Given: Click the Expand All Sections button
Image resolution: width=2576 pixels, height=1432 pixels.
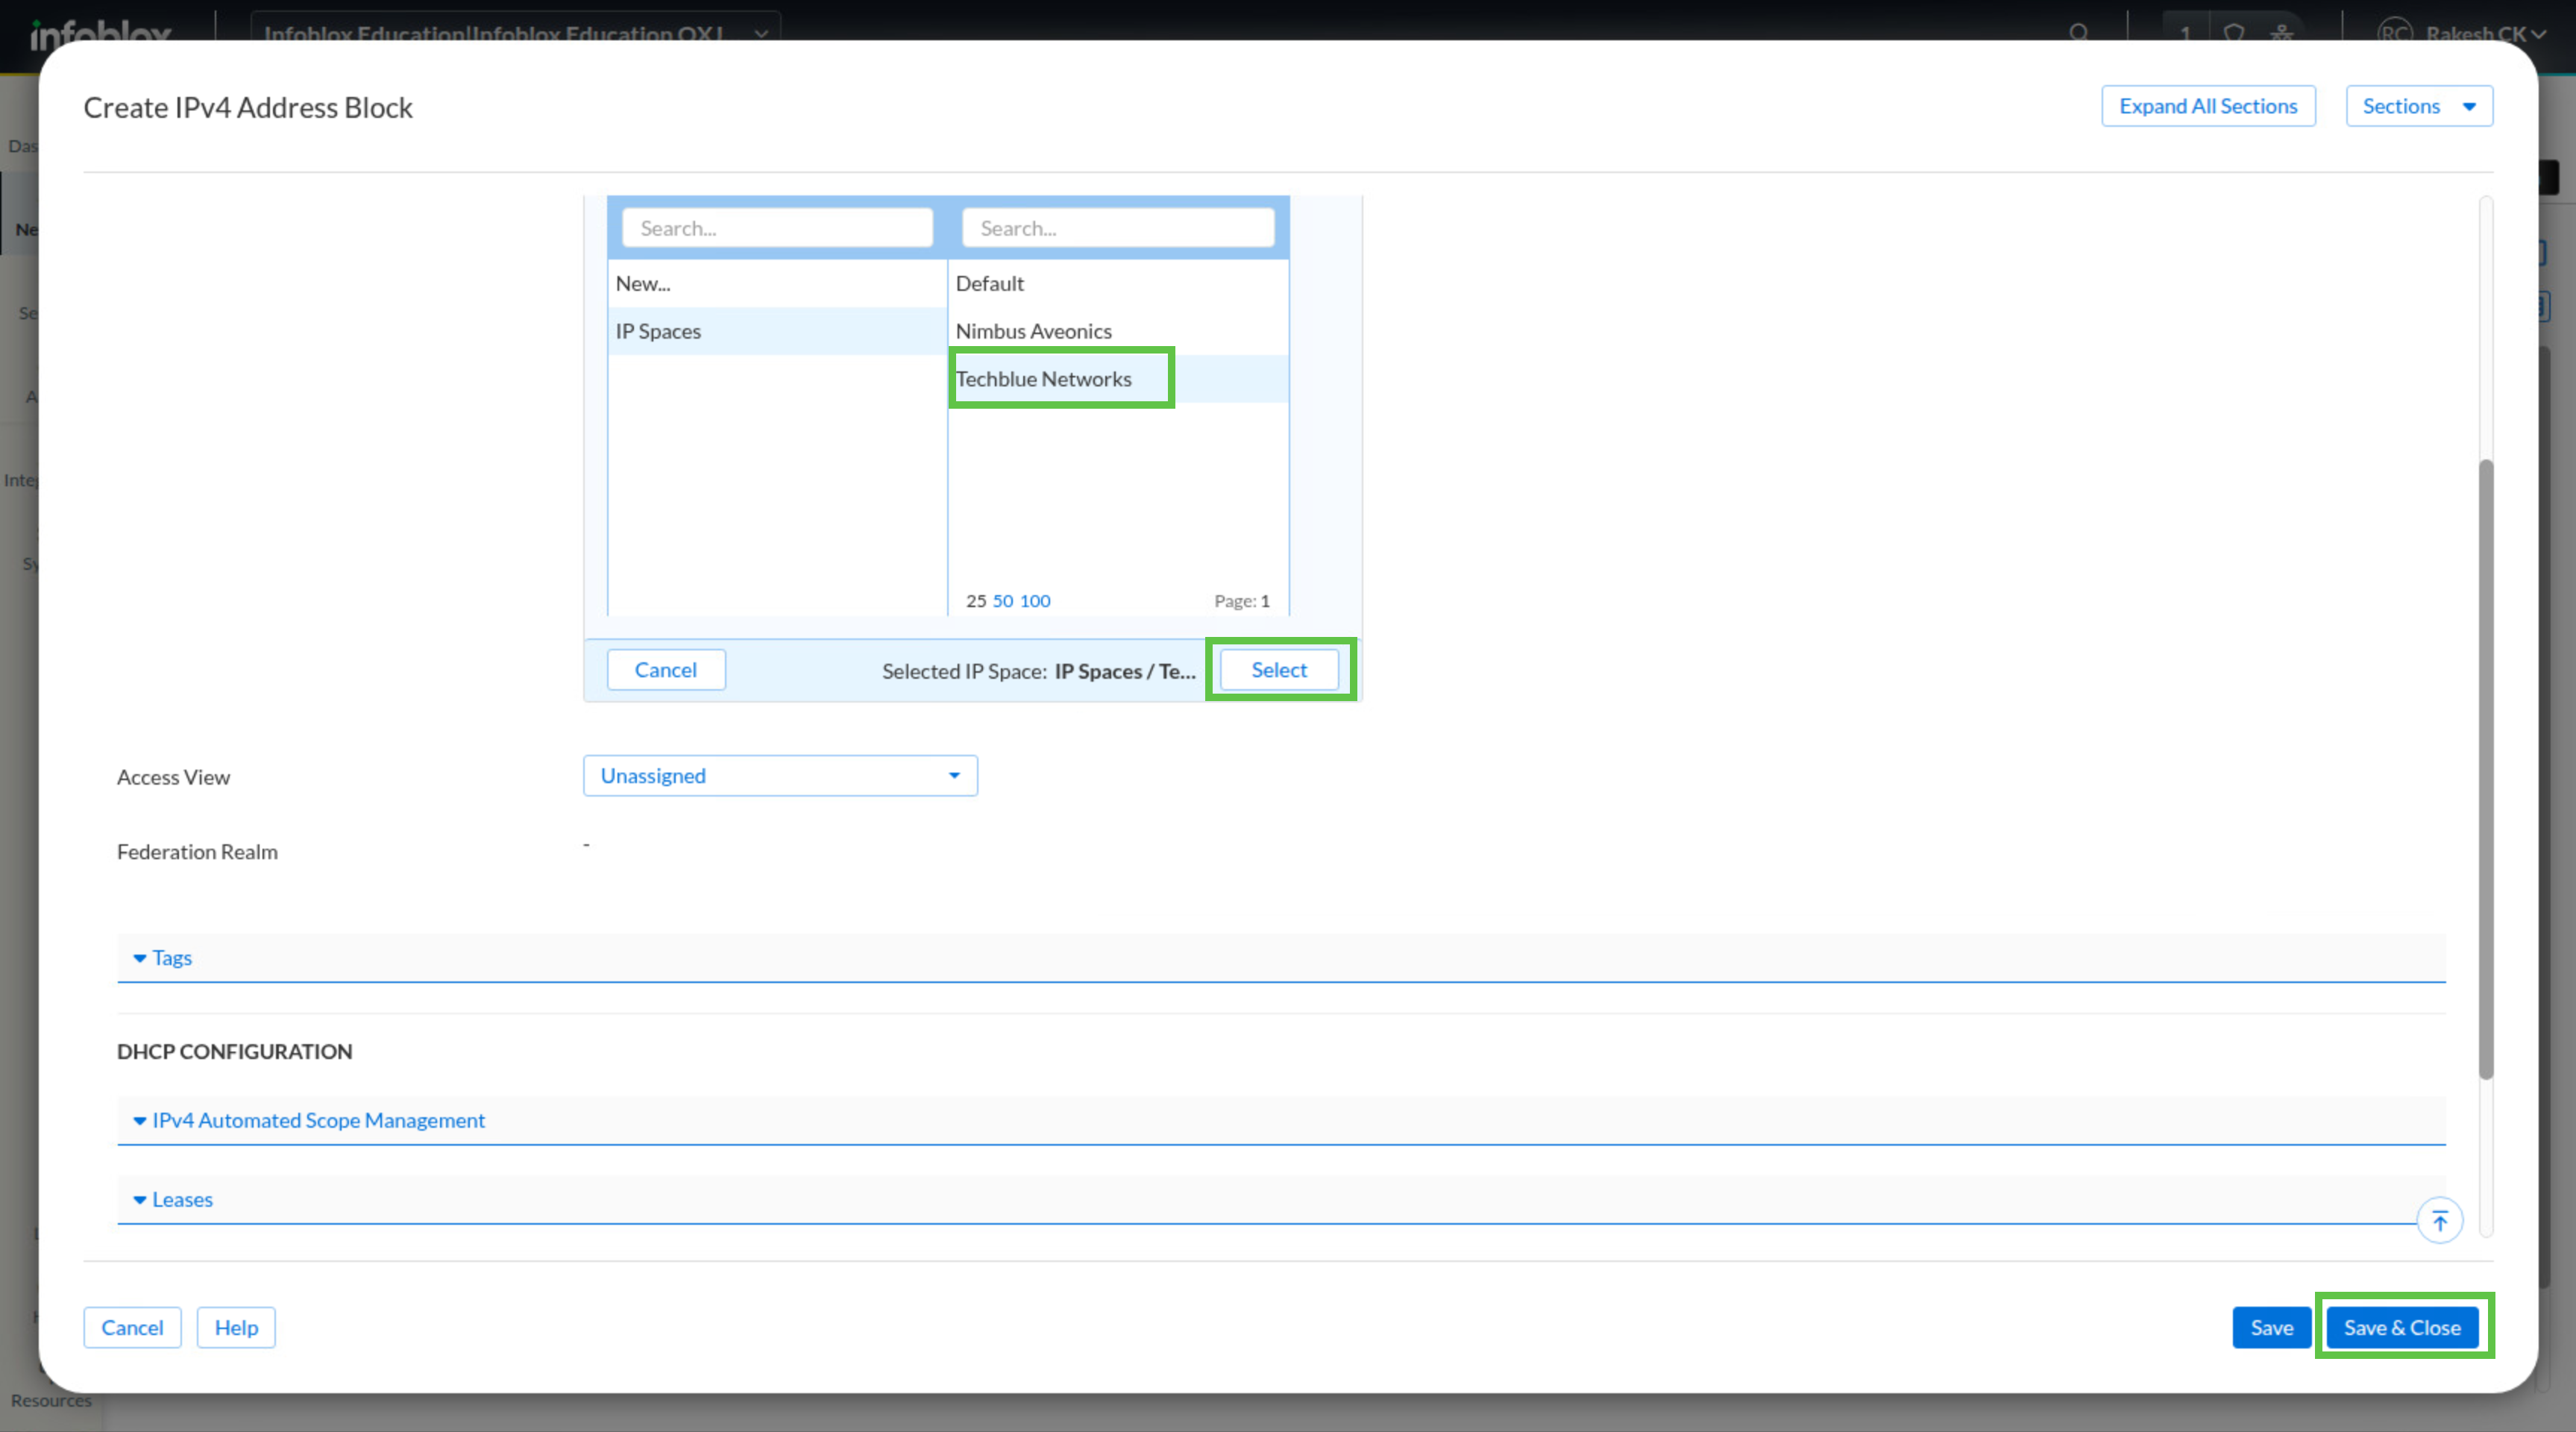Looking at the screenshot, I should [x=2208, y=106].
